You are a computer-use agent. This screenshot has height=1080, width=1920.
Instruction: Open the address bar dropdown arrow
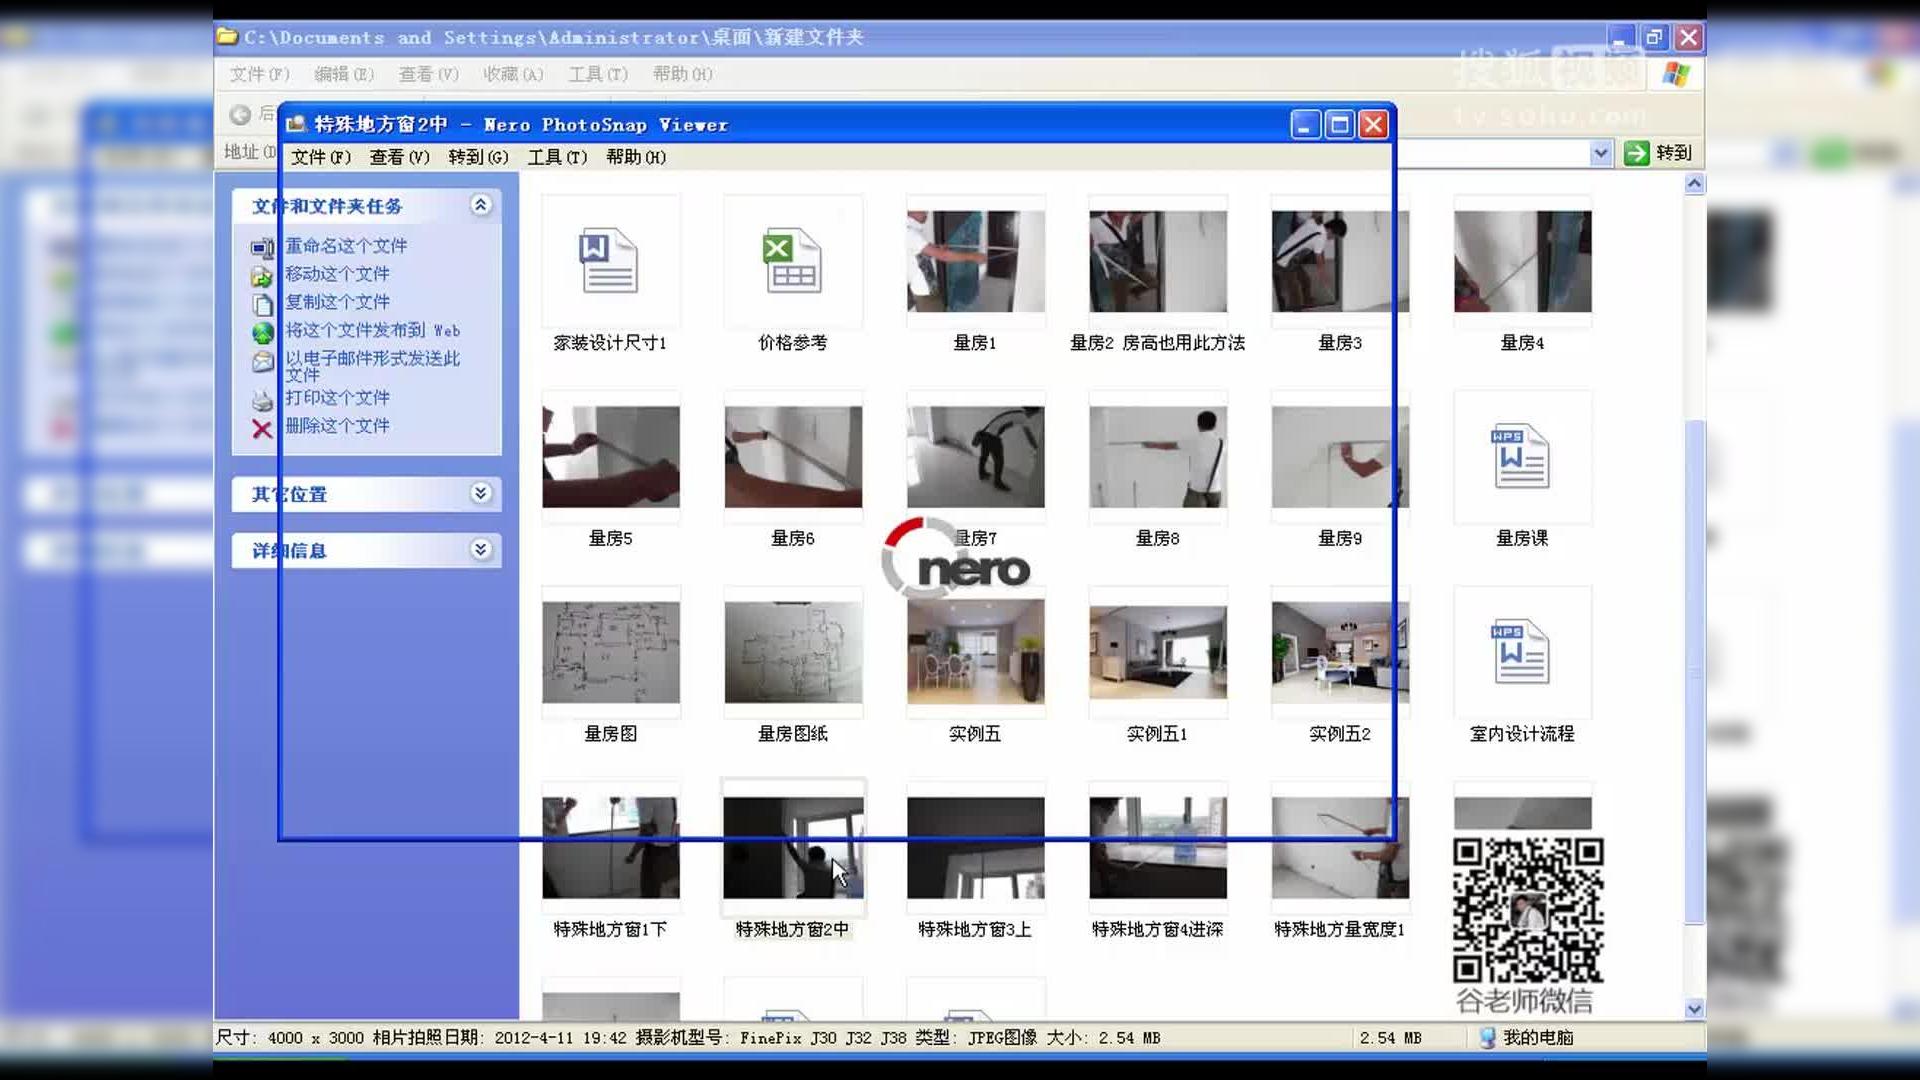[1600, 153]
